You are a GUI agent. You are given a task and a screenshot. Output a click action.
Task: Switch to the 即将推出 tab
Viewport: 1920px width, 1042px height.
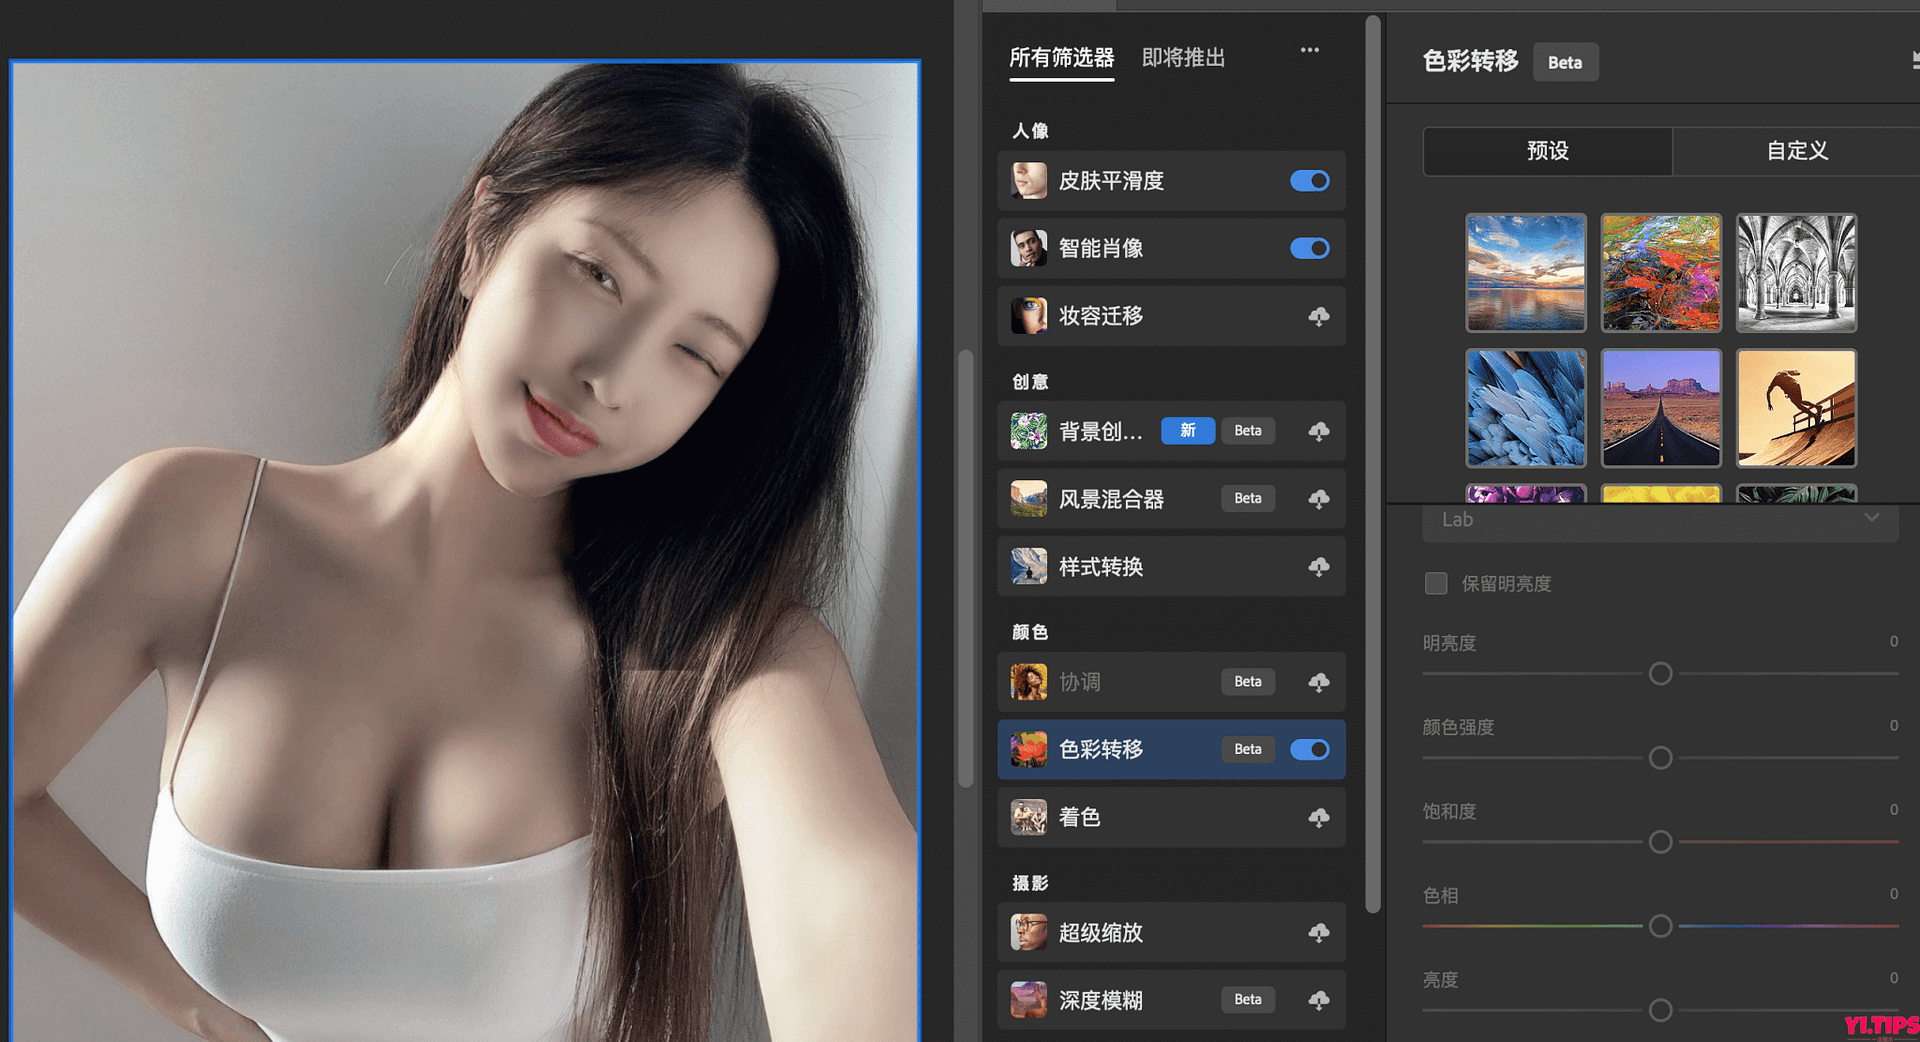[x=1183, y=57]
